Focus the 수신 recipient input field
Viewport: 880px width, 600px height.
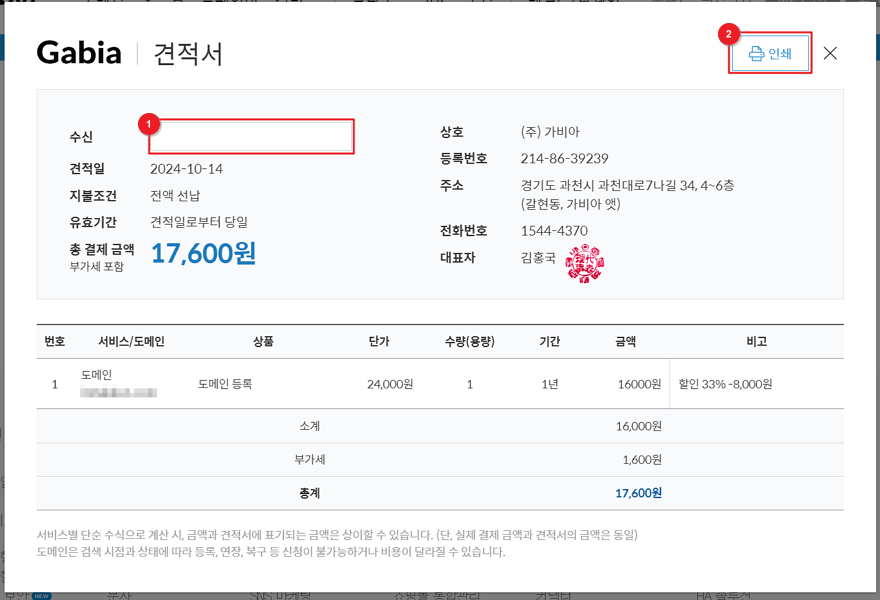pos(251,136)
